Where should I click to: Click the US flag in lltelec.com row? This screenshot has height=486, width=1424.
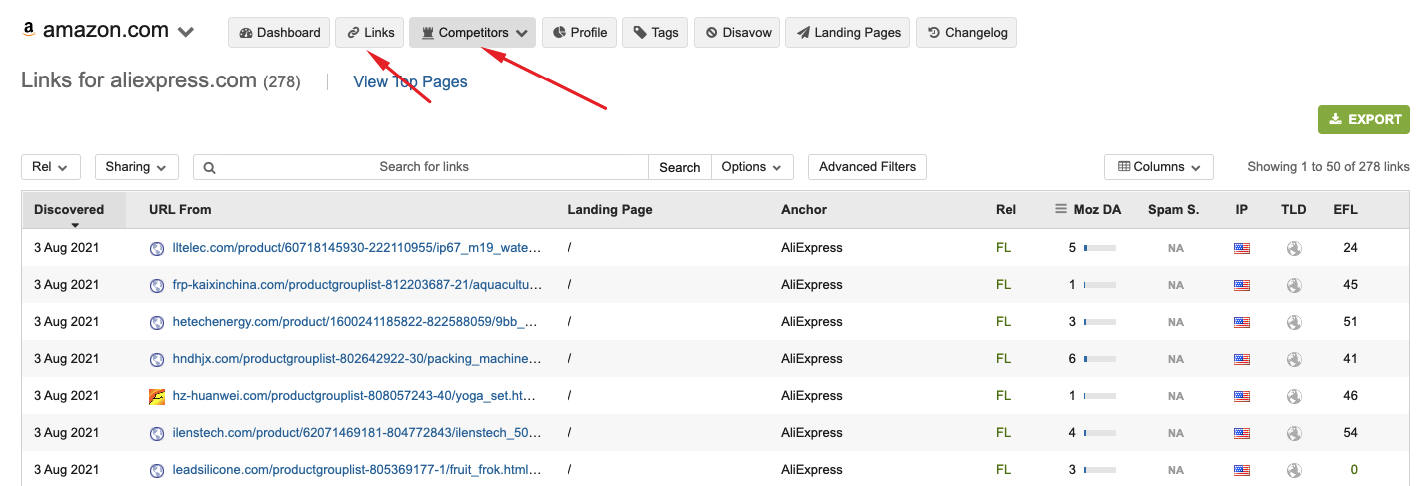1242,248
